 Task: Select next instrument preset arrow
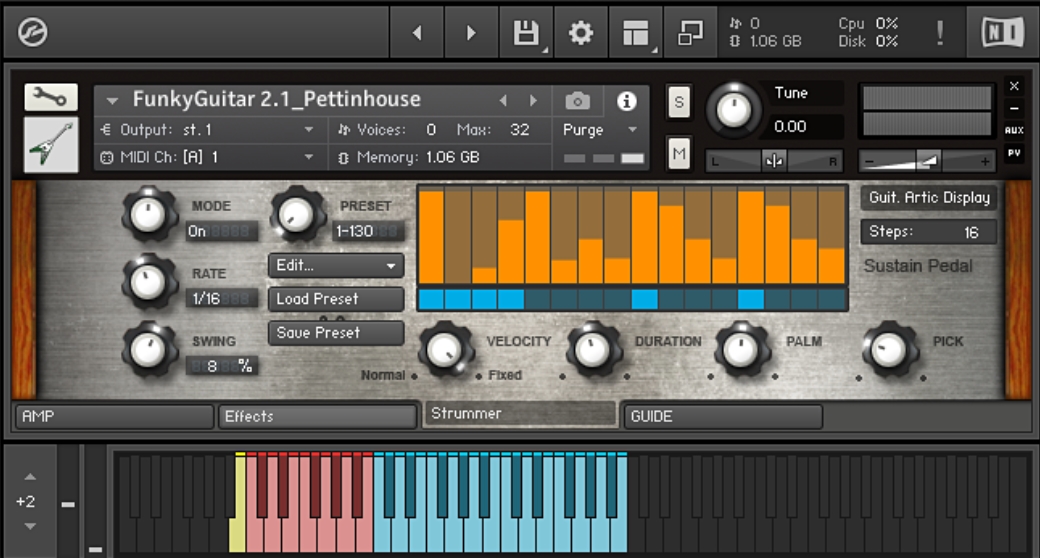(x=533, y=100)
